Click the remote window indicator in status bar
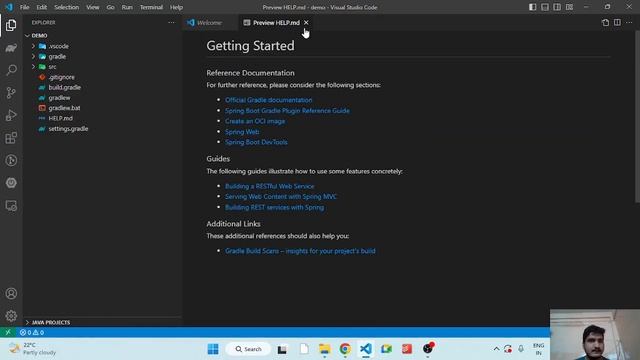 (x=8, y=332)
